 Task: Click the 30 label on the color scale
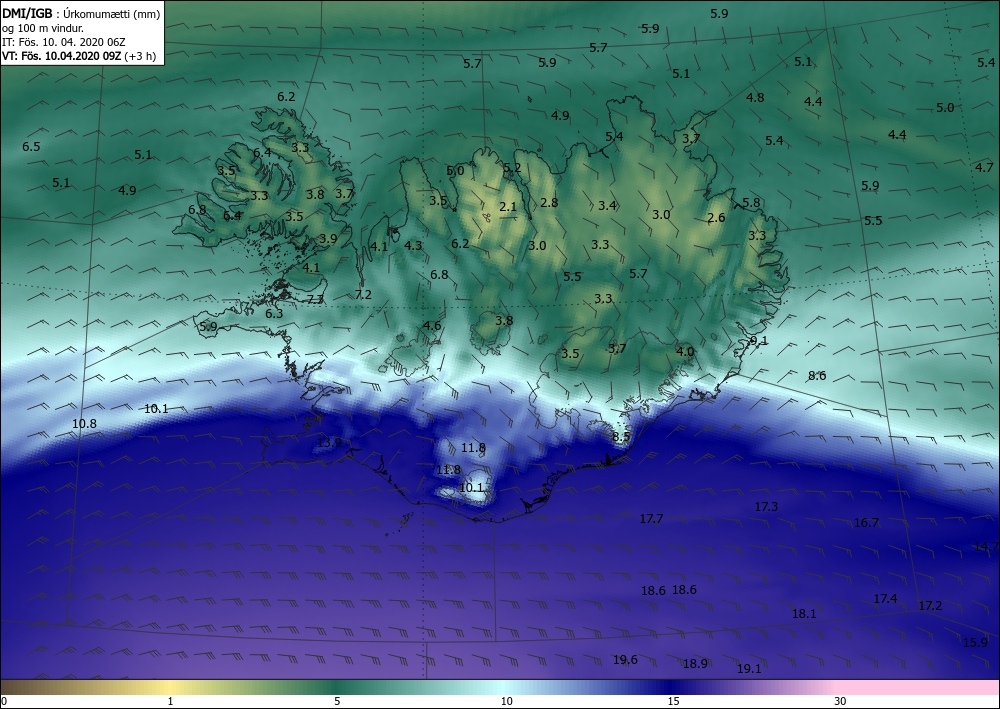[840, 701]
